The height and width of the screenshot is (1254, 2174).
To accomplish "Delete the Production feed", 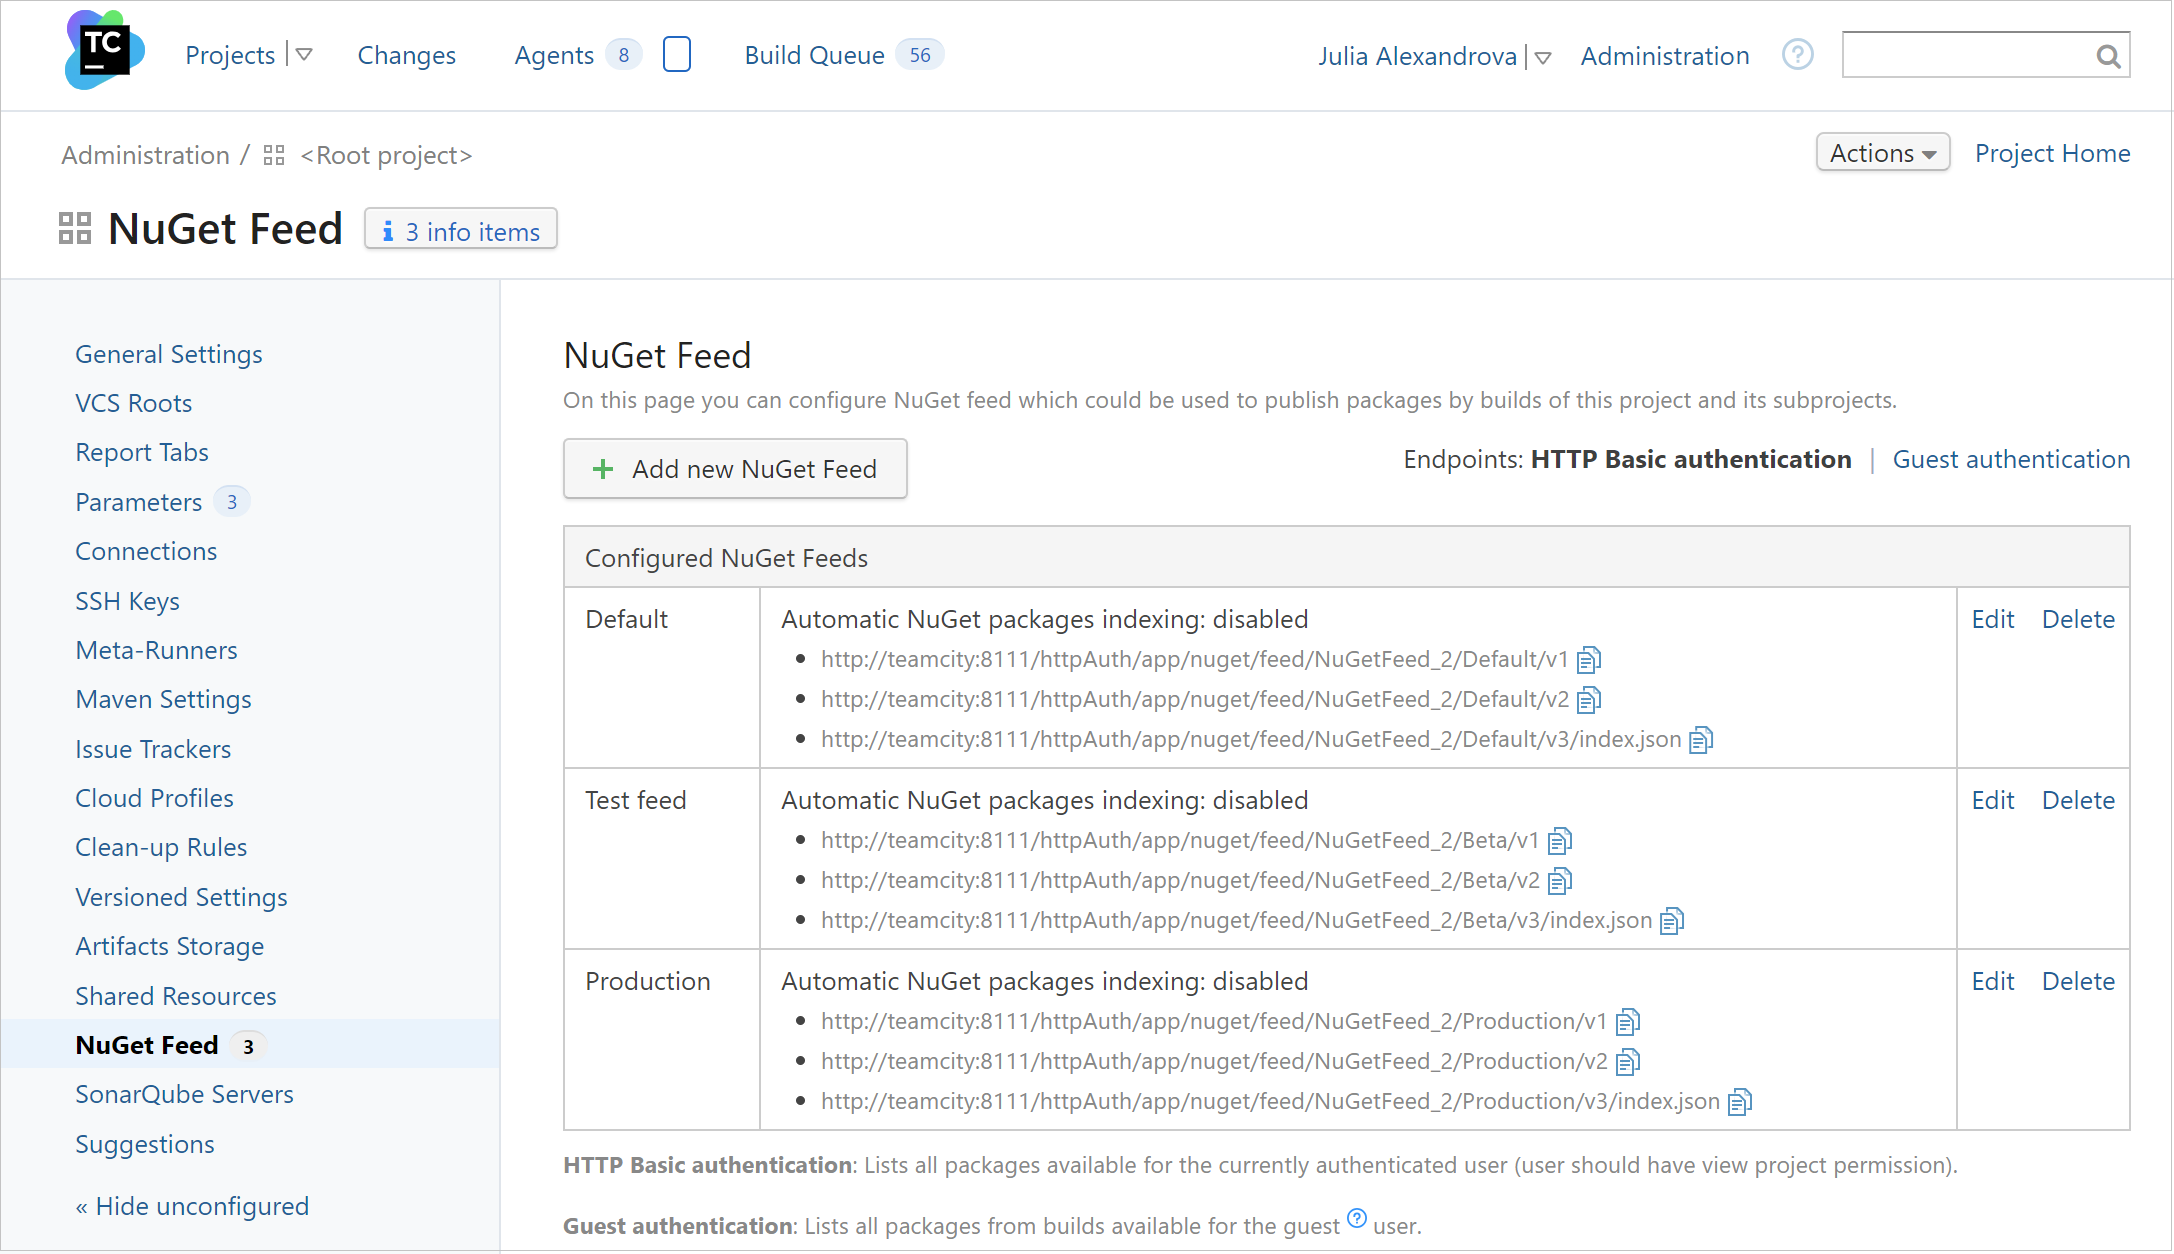I will pos(2078,981).
